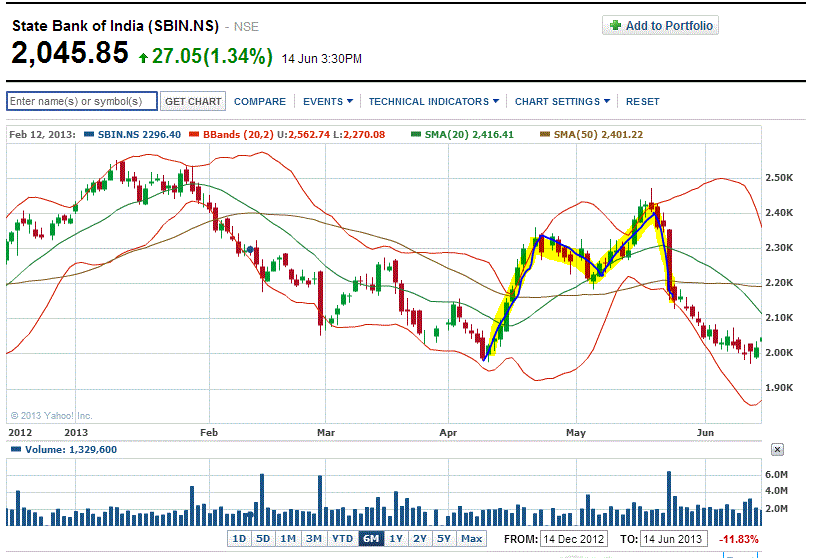The image size is (815, 558).
Task: Focus the name or symbol input field
Action: tap(82, 101)
